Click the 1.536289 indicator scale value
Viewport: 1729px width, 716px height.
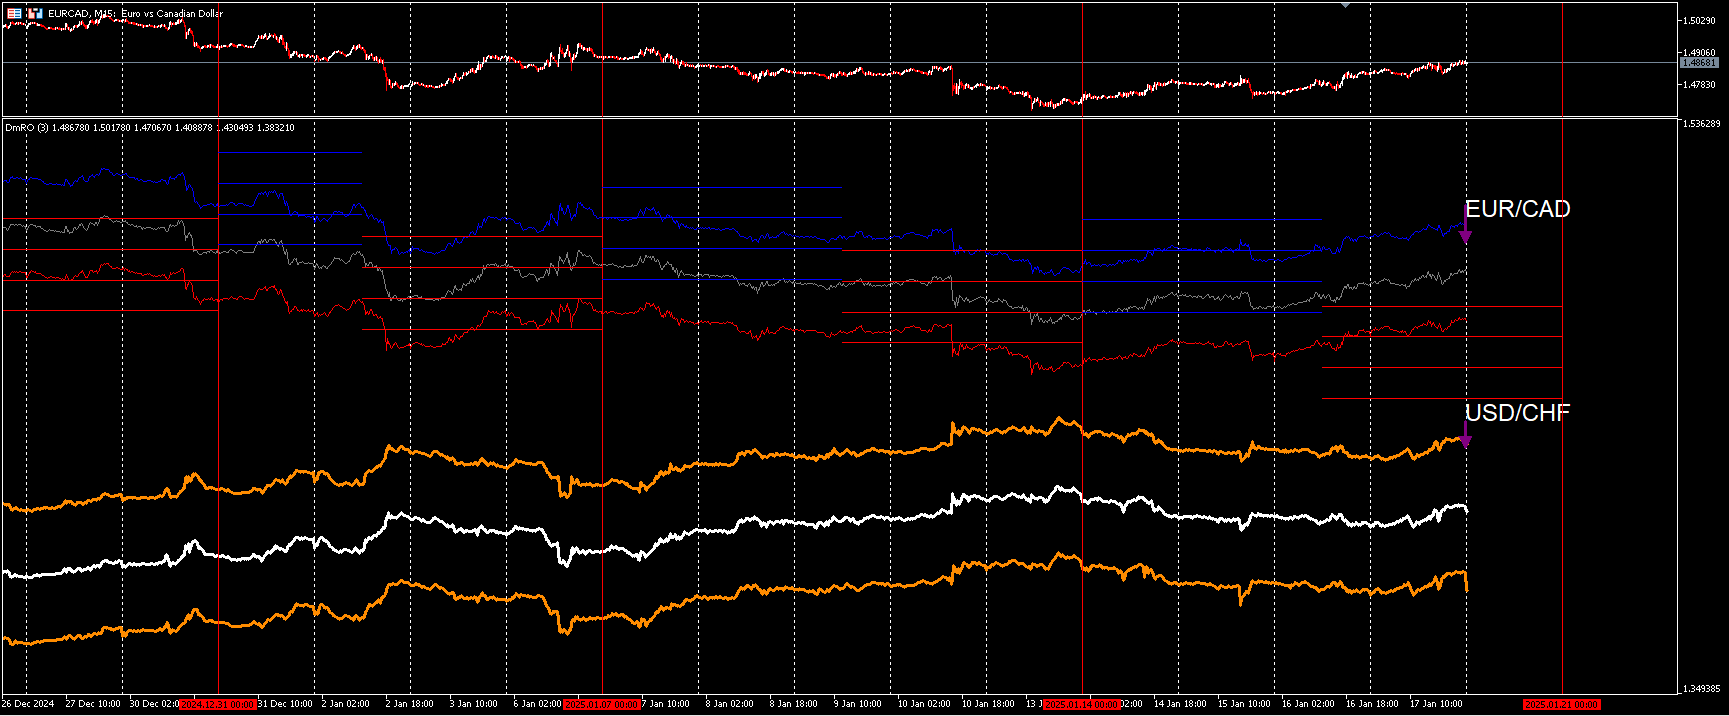pyautogui.click(x=1702, y=123)
